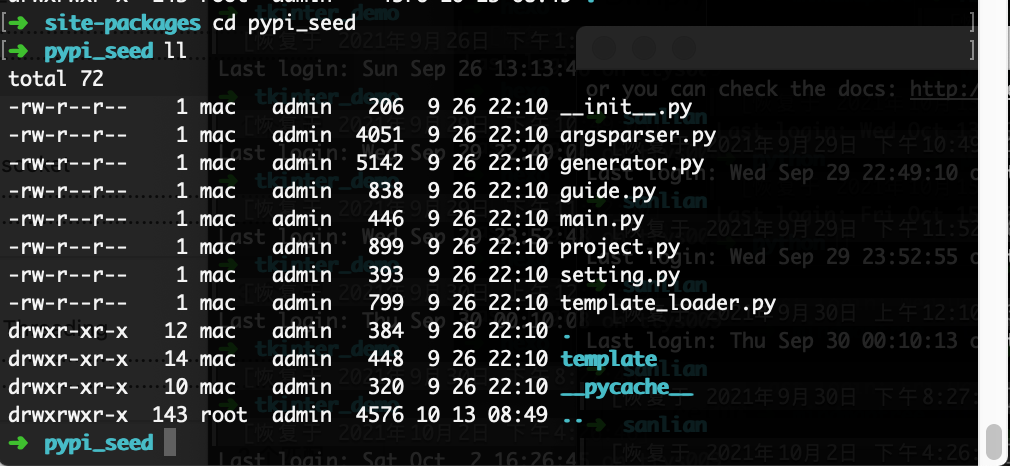The width and height of the screenshot is (1010, 466).
Task: Click the guide.py filename
Action: pos(608,191)
